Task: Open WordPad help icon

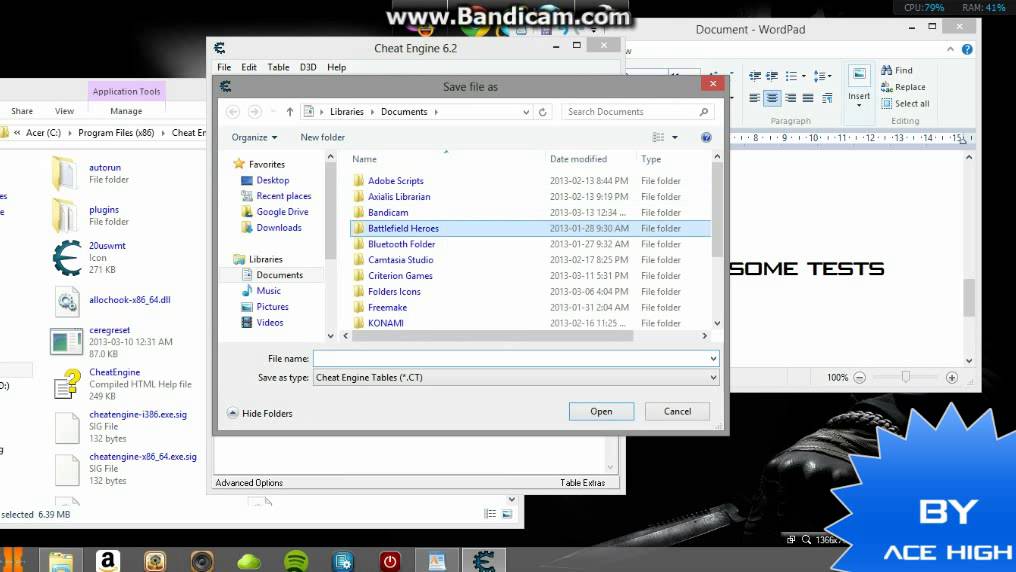Action: pos(967,49)
